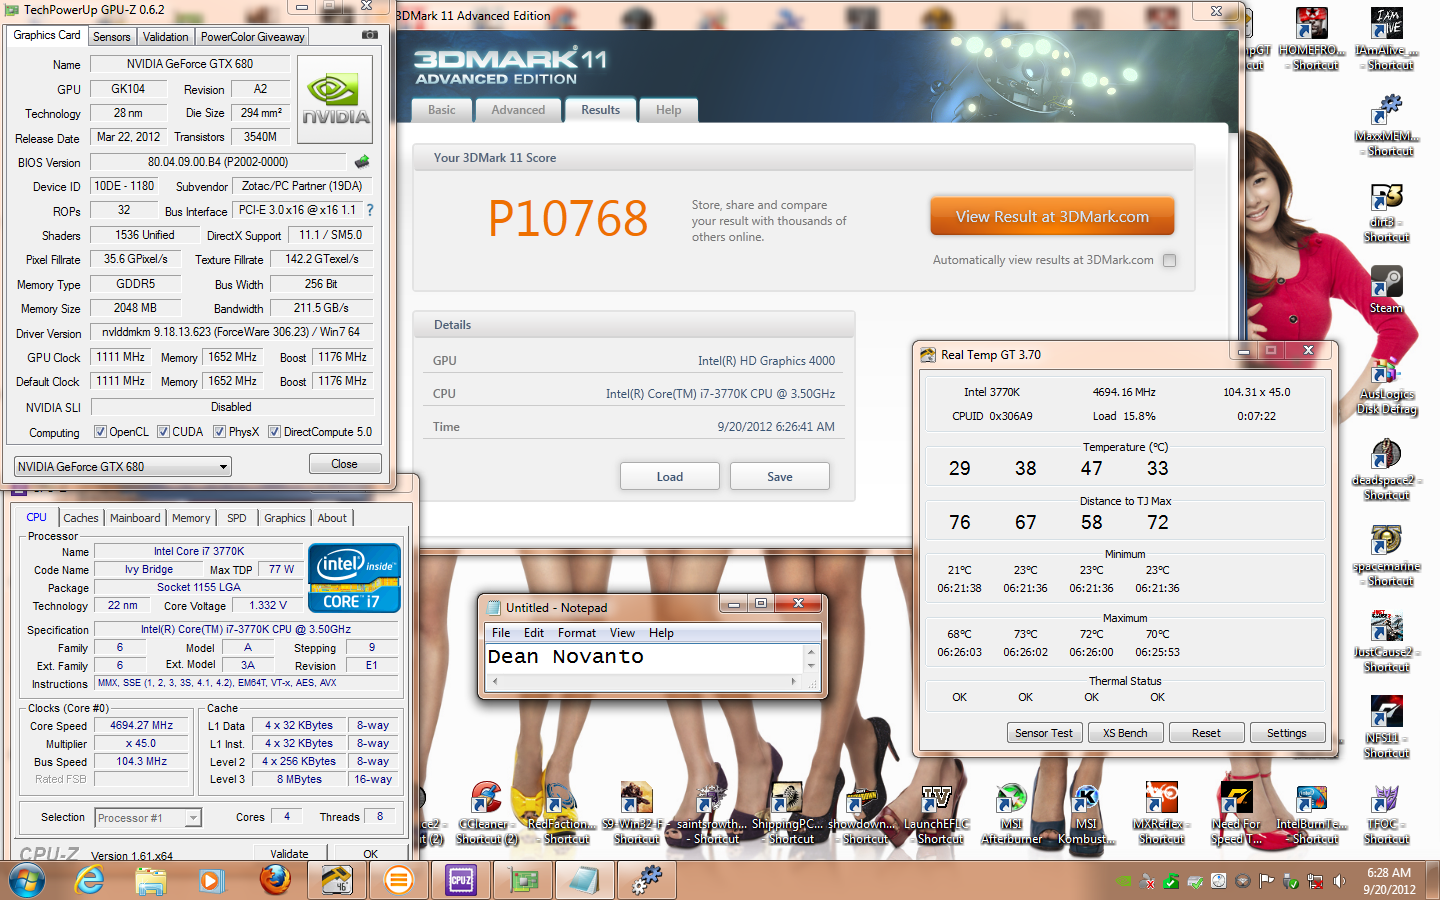Toggle the OpenCL checkbox in GPU-Z
The width and height of the screenshot is (1440, 900).
coord(100,432)
